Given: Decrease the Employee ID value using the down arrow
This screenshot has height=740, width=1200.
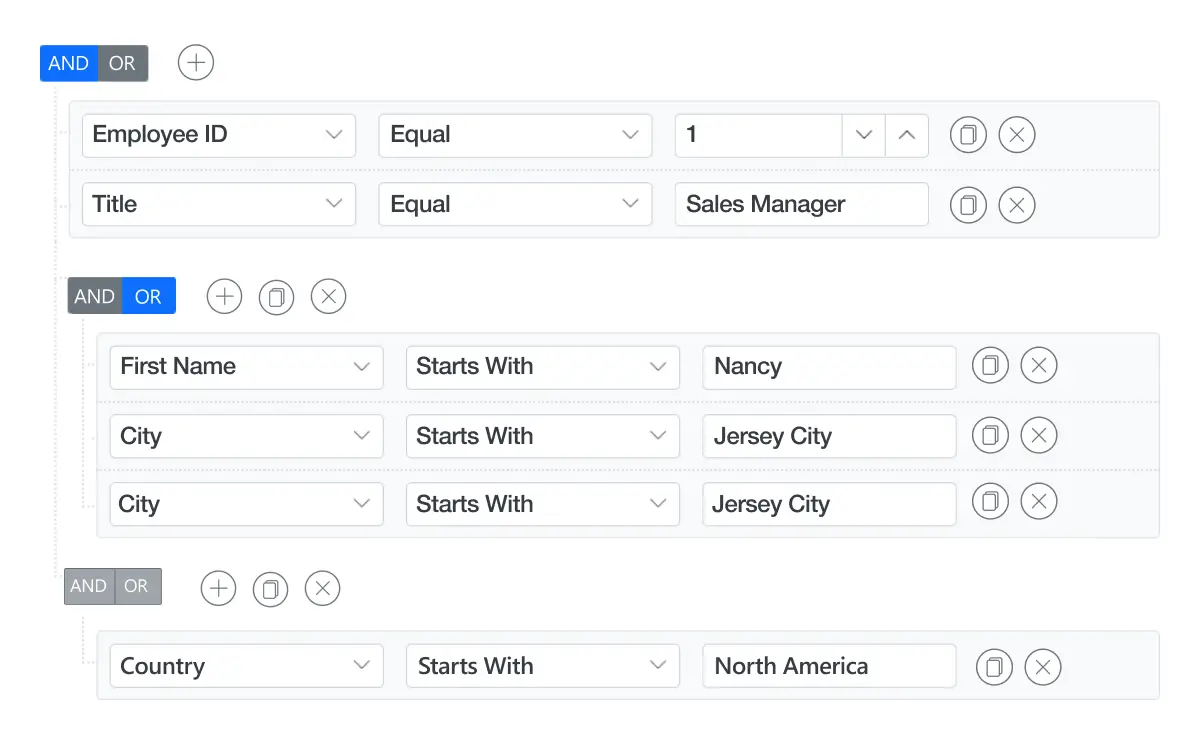Looking at the screenshot, I should (x=863, y=135).
